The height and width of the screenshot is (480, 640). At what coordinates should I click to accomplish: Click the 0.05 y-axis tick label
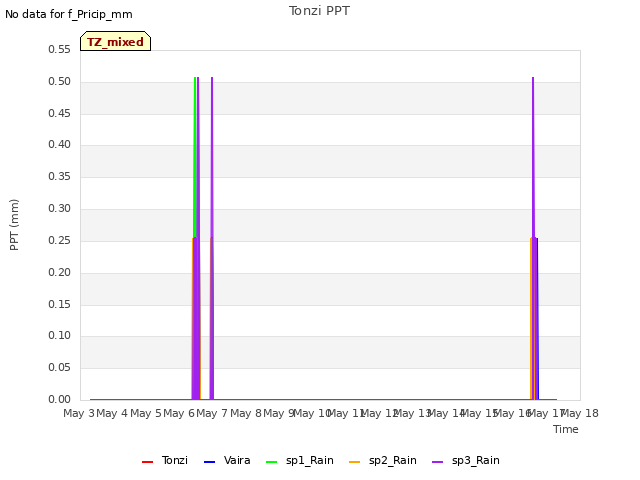click(59, 367)
